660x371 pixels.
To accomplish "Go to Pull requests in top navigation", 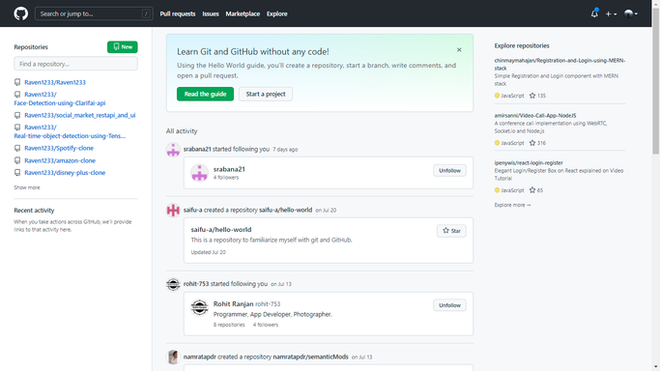I will click(178, 14).
